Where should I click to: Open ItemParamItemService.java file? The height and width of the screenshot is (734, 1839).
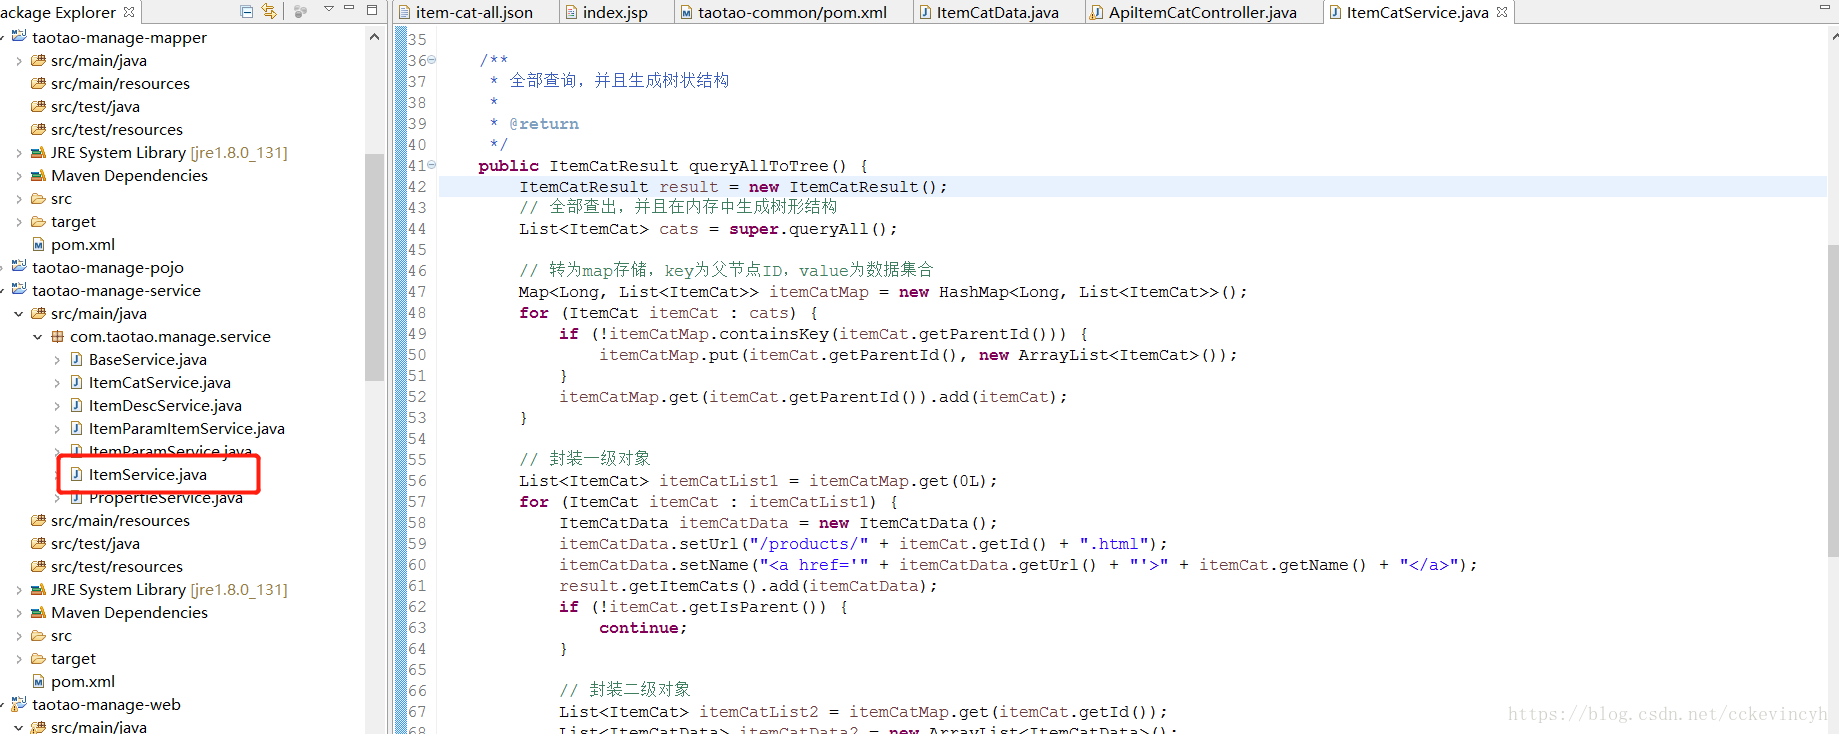point(186,429)
